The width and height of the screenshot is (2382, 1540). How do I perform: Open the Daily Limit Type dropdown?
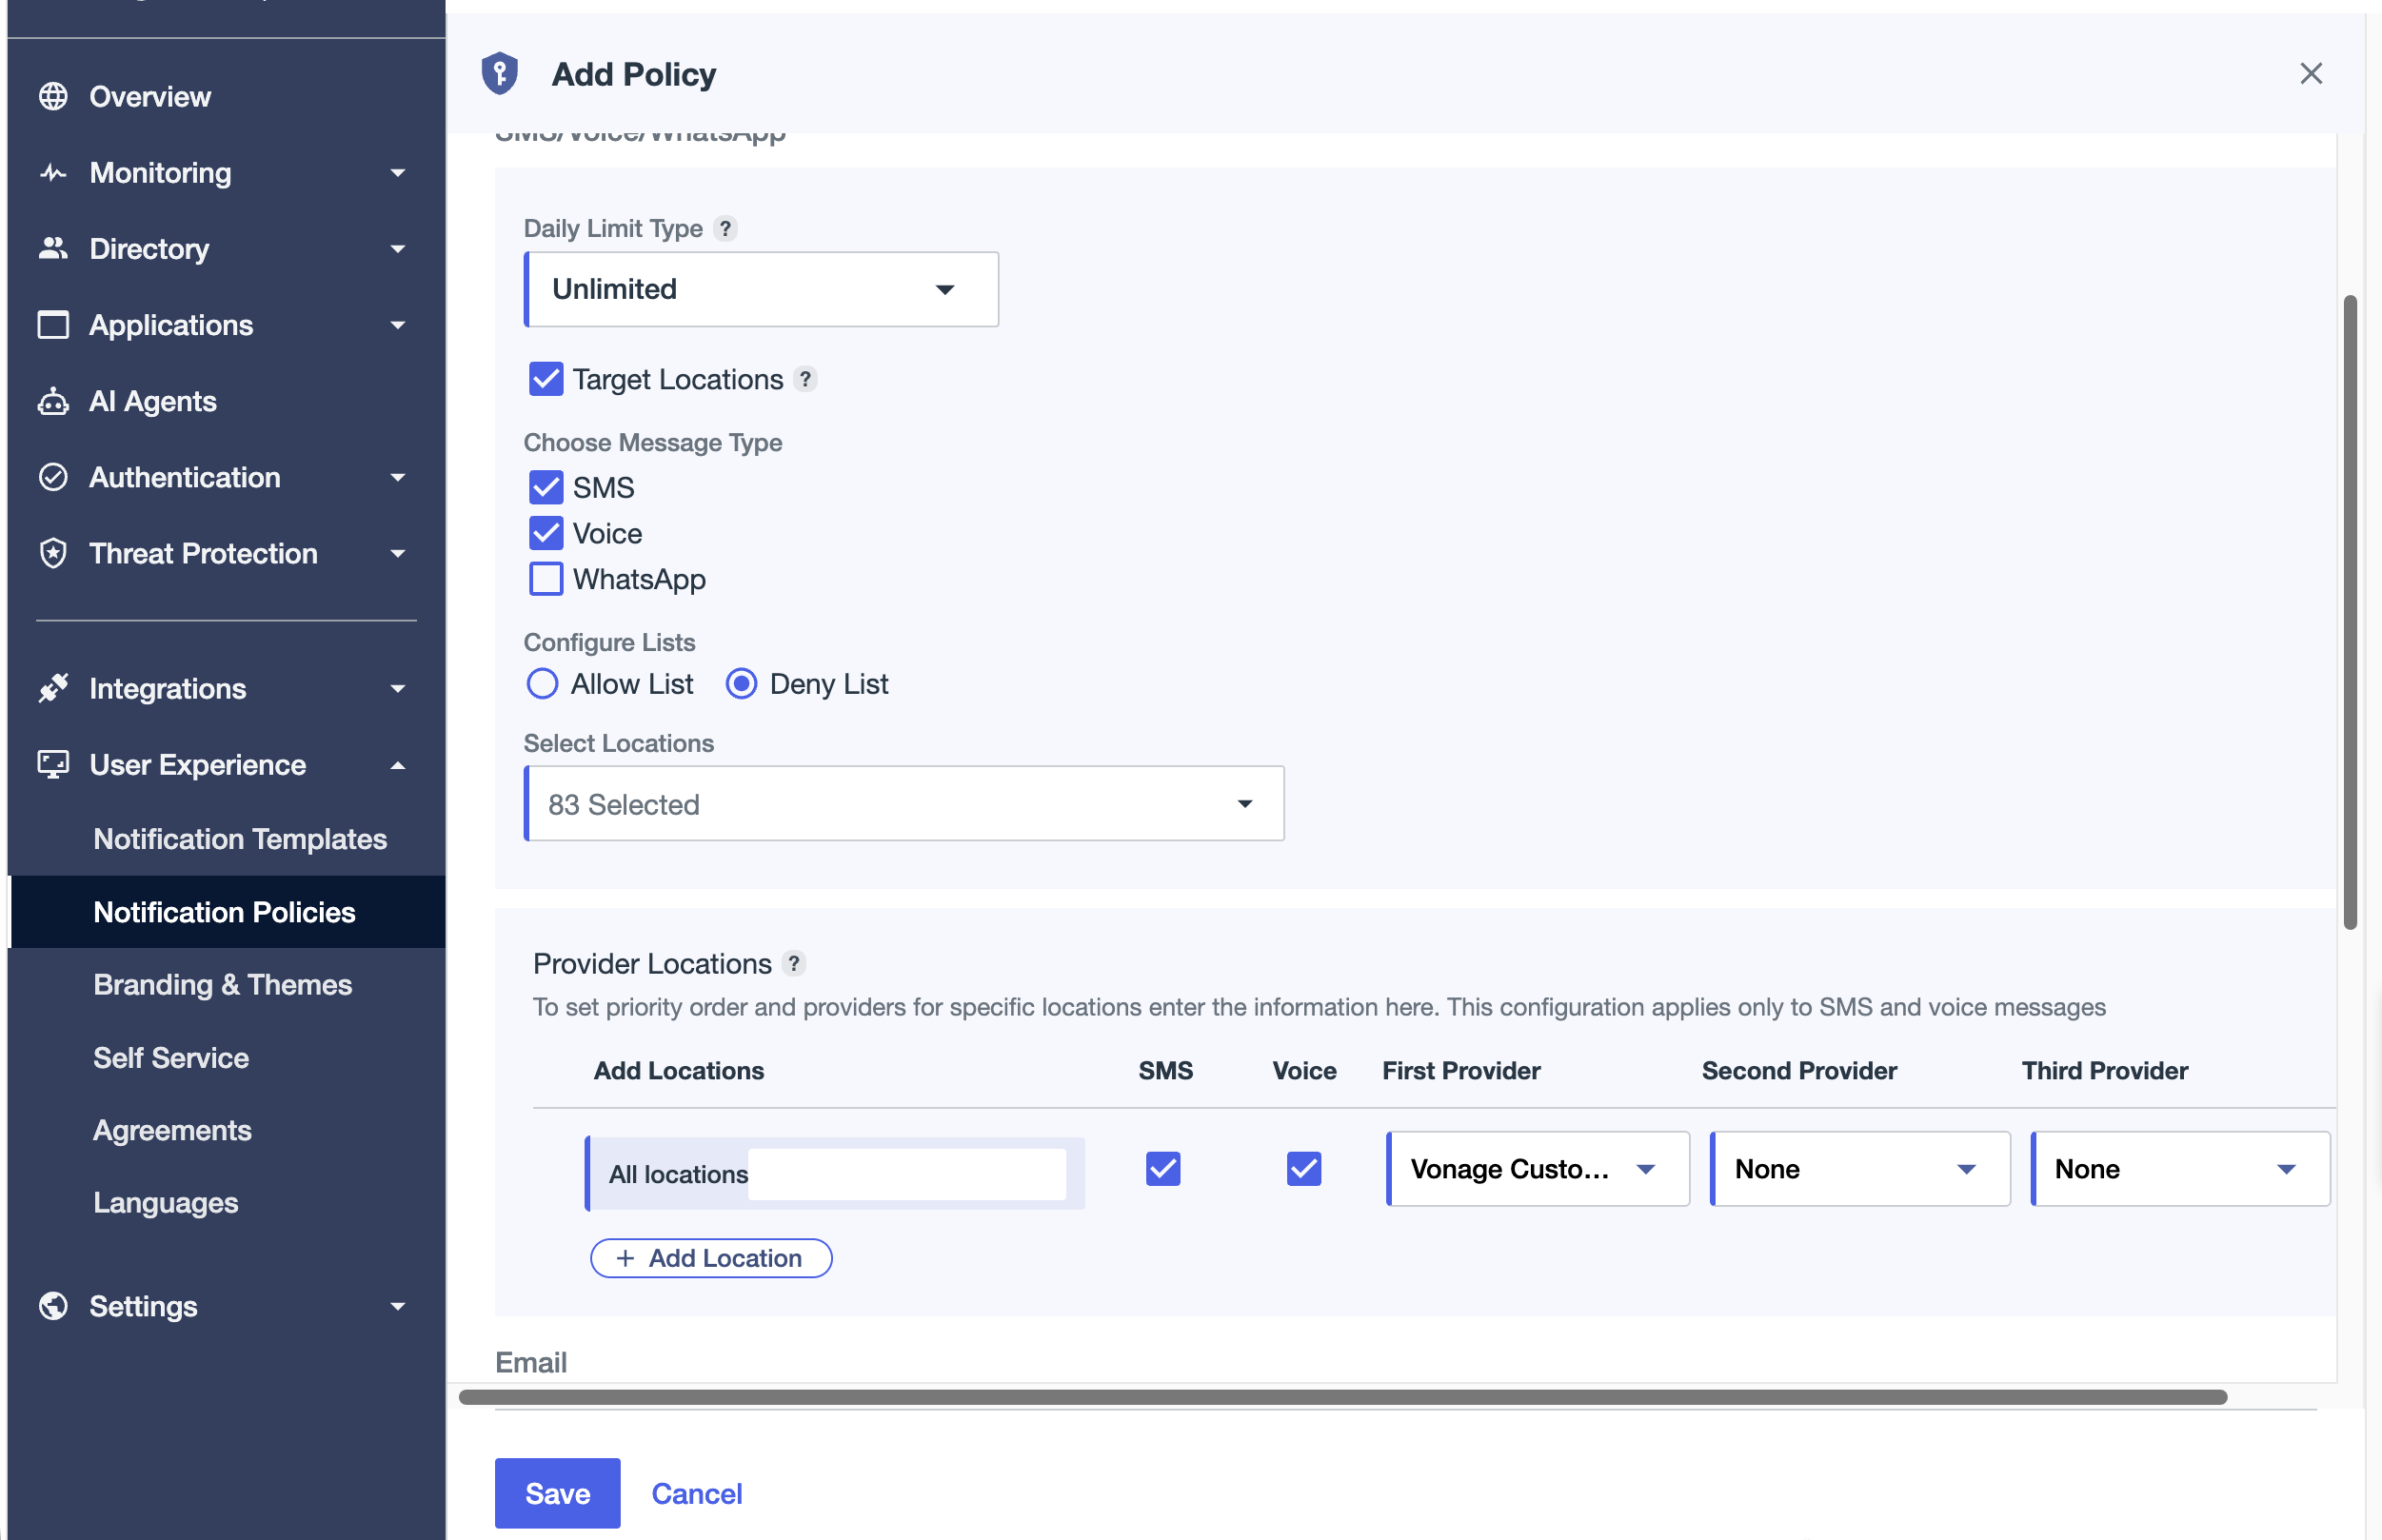(761, 289)
